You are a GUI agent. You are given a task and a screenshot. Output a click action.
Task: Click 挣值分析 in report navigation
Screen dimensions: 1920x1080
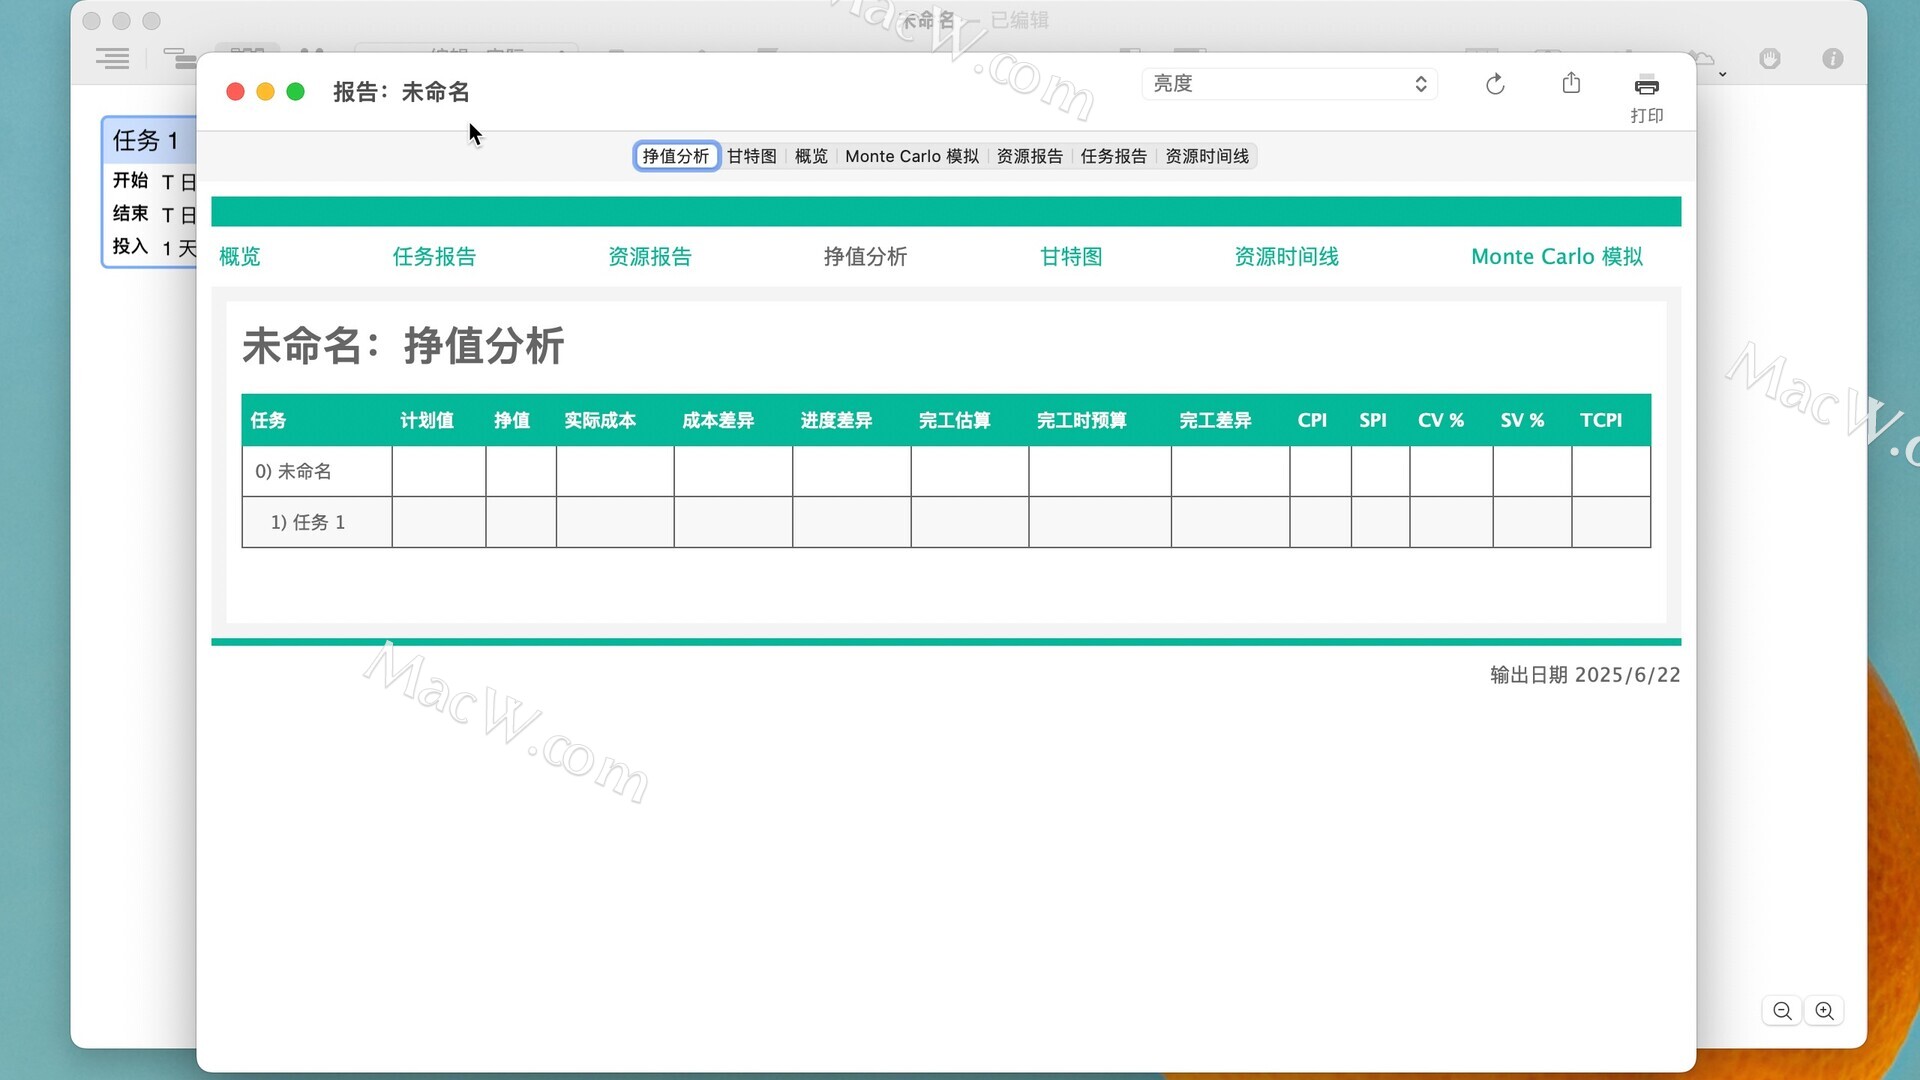point(865,257)
